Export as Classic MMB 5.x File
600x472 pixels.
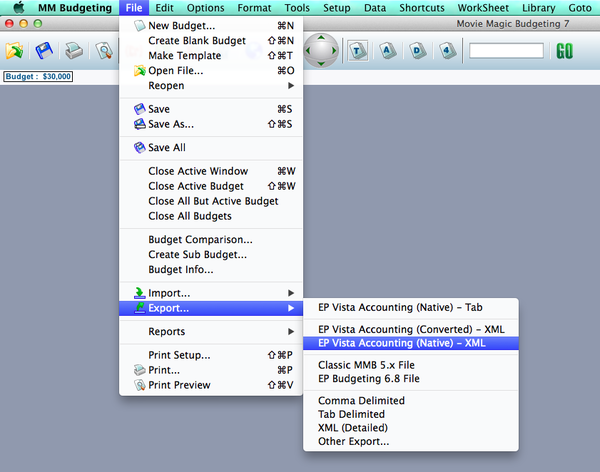click(411, 365)
